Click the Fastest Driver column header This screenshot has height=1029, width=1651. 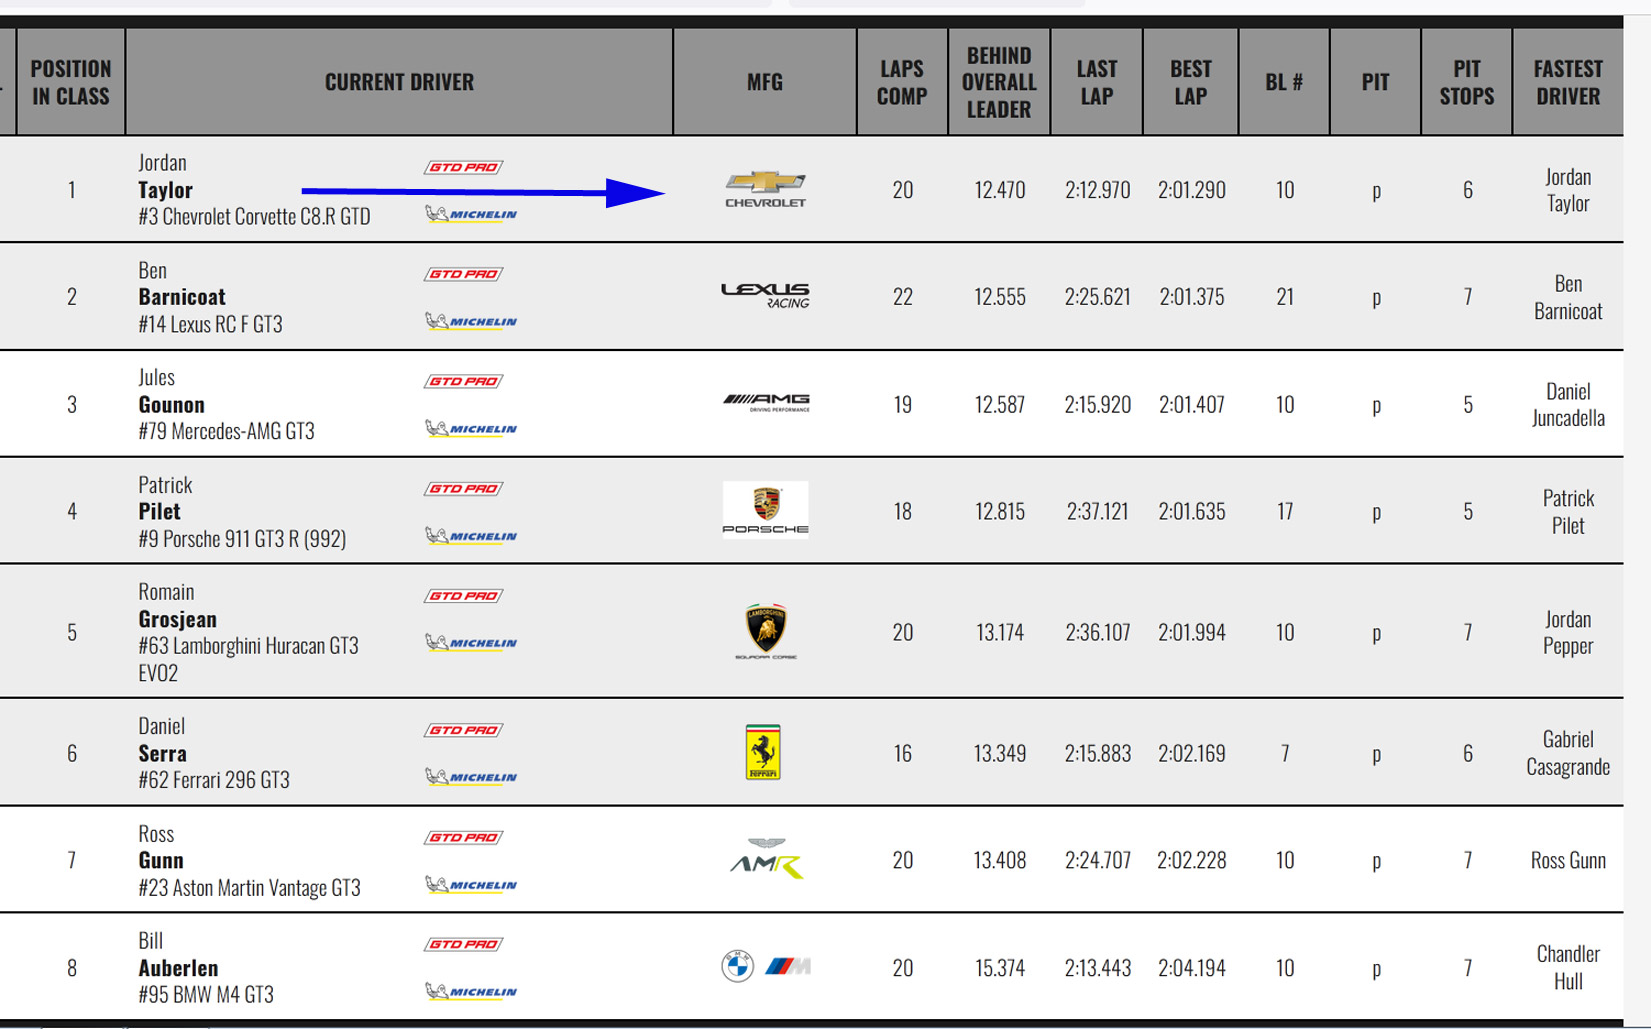coord(1567,82)
